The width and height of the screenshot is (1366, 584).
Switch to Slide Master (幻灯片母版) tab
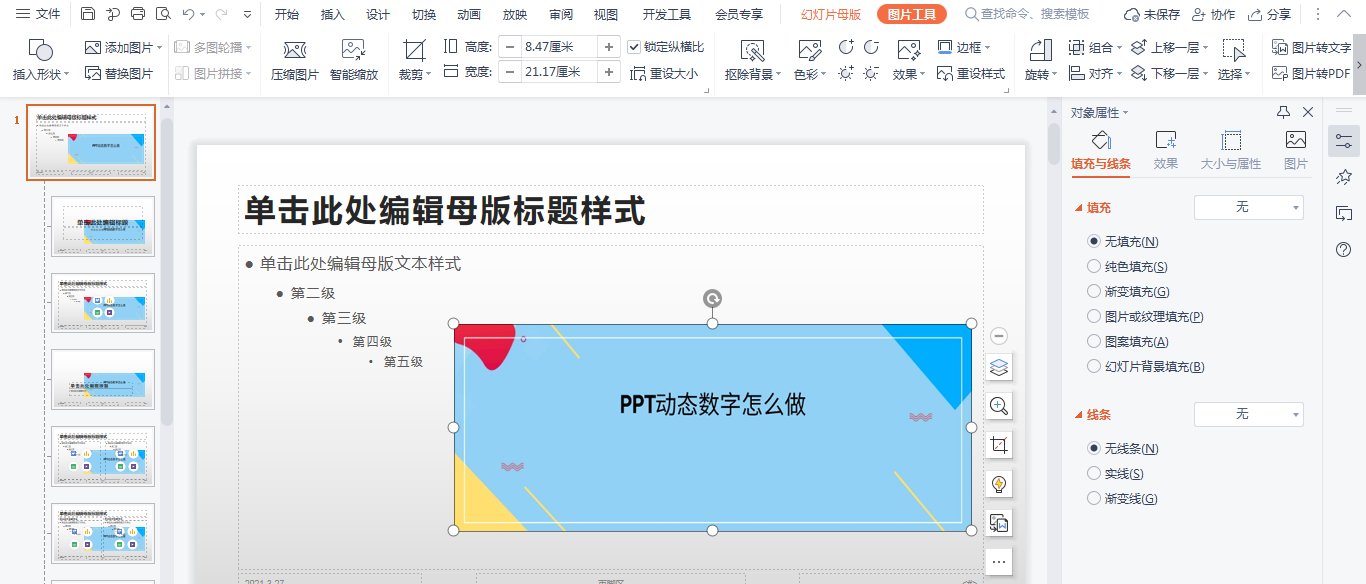click(831, 14)
